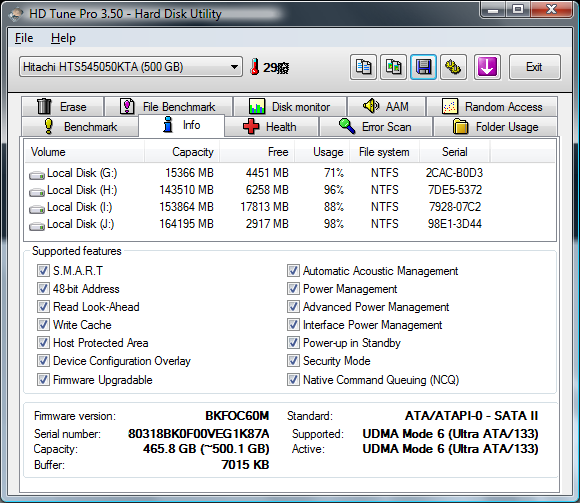This screenshot has height=503, width=580.
Task: Click the serial 98E1-3D44 cell
Action: (455, 224)
